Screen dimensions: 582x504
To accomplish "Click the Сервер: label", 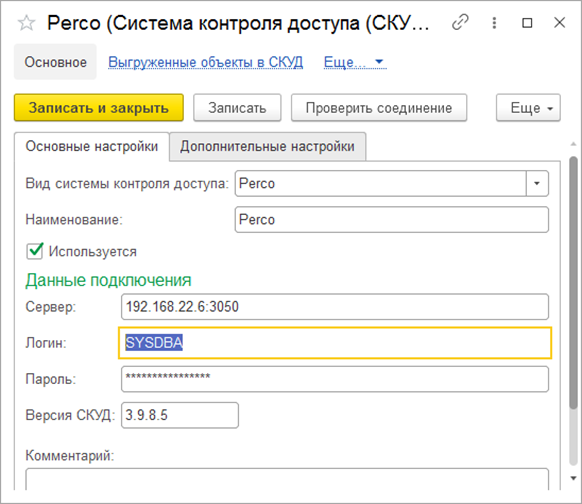I will (x=51, y=307).
